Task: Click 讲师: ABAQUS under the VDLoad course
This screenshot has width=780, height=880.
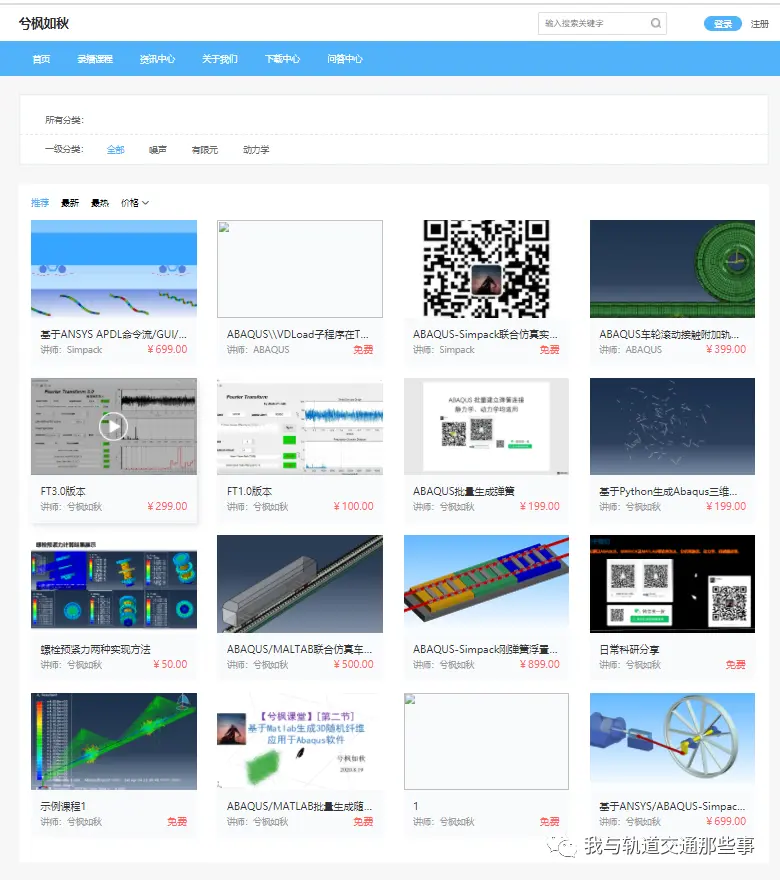Action: [258, 350]
